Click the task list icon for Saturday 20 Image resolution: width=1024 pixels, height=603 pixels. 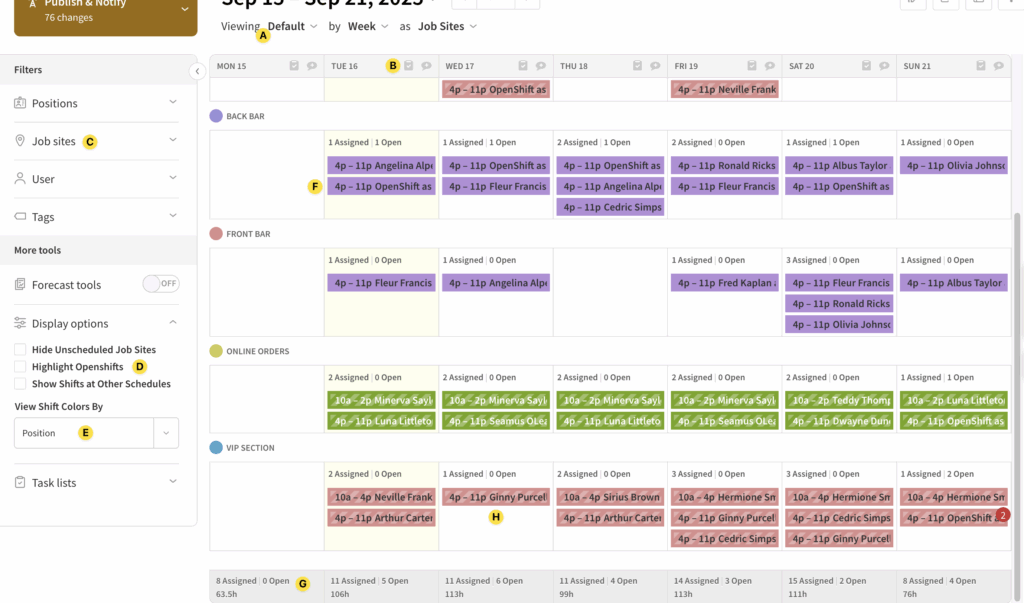(x=867, y=66)
